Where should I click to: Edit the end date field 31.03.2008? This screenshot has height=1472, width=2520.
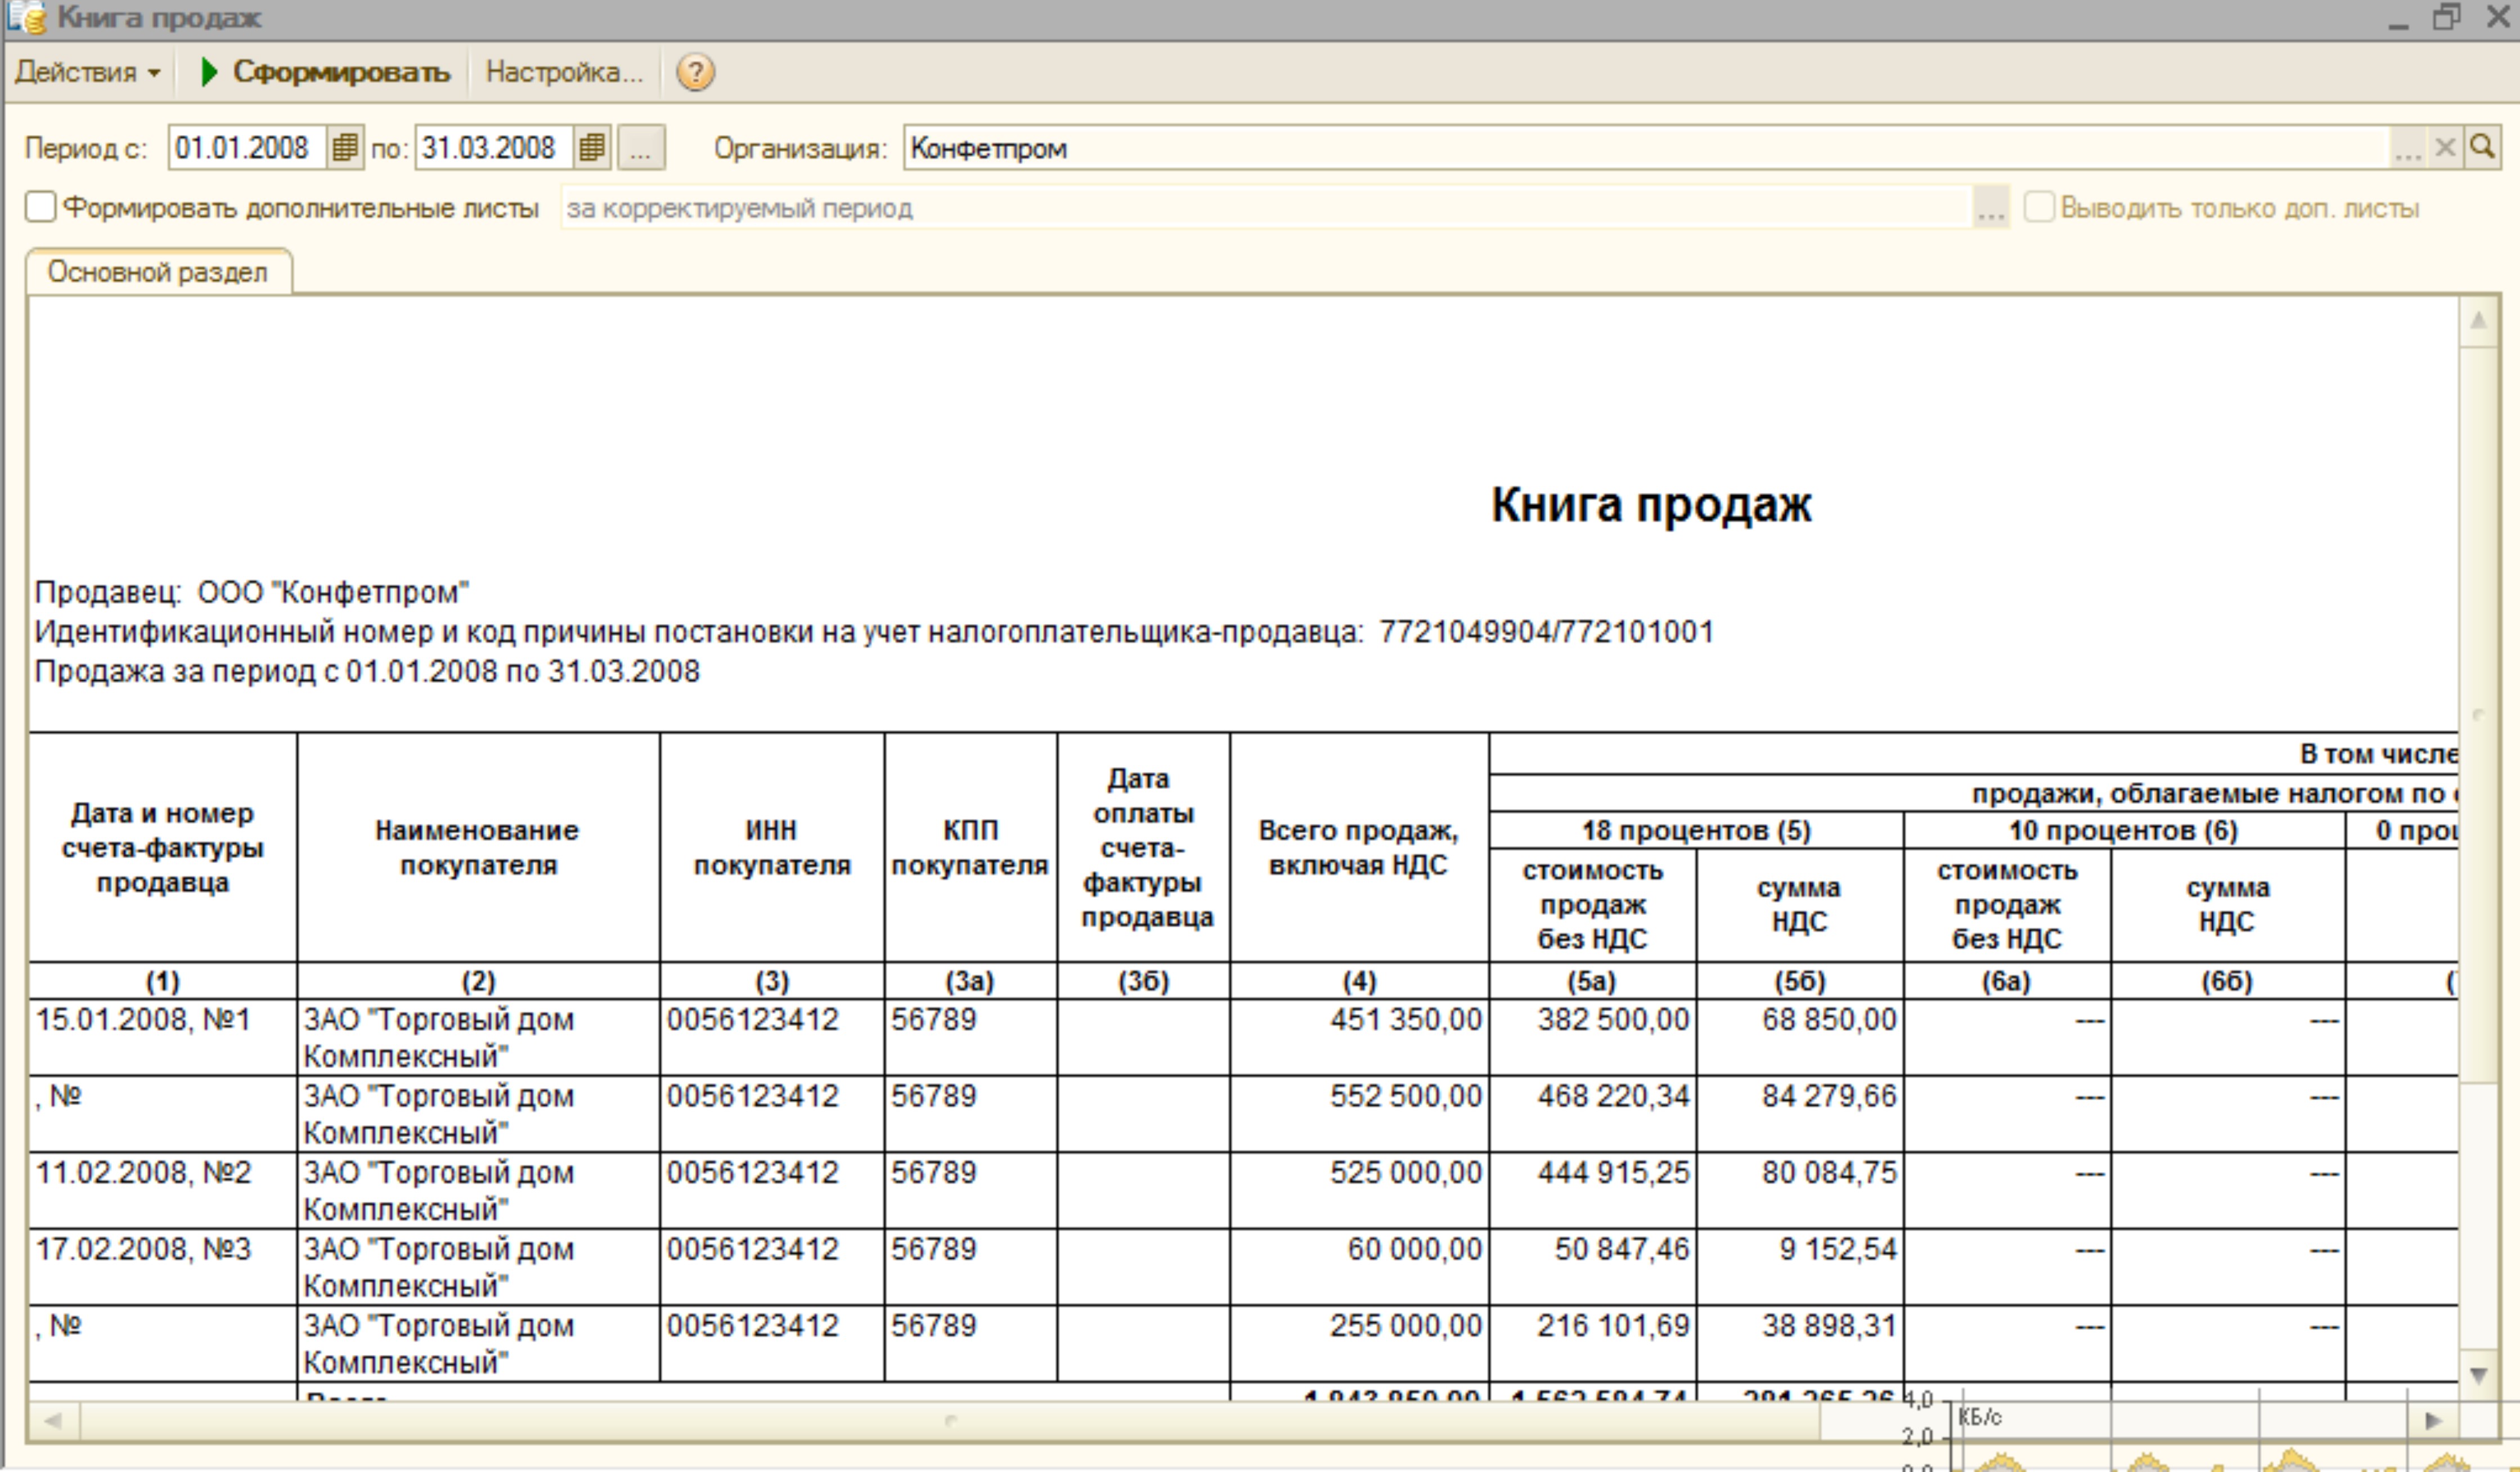point(494,148)
